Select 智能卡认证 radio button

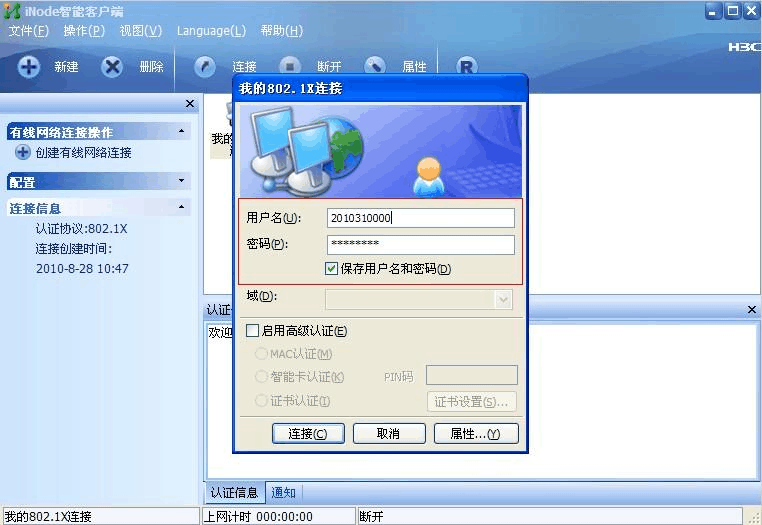(261, 376)
